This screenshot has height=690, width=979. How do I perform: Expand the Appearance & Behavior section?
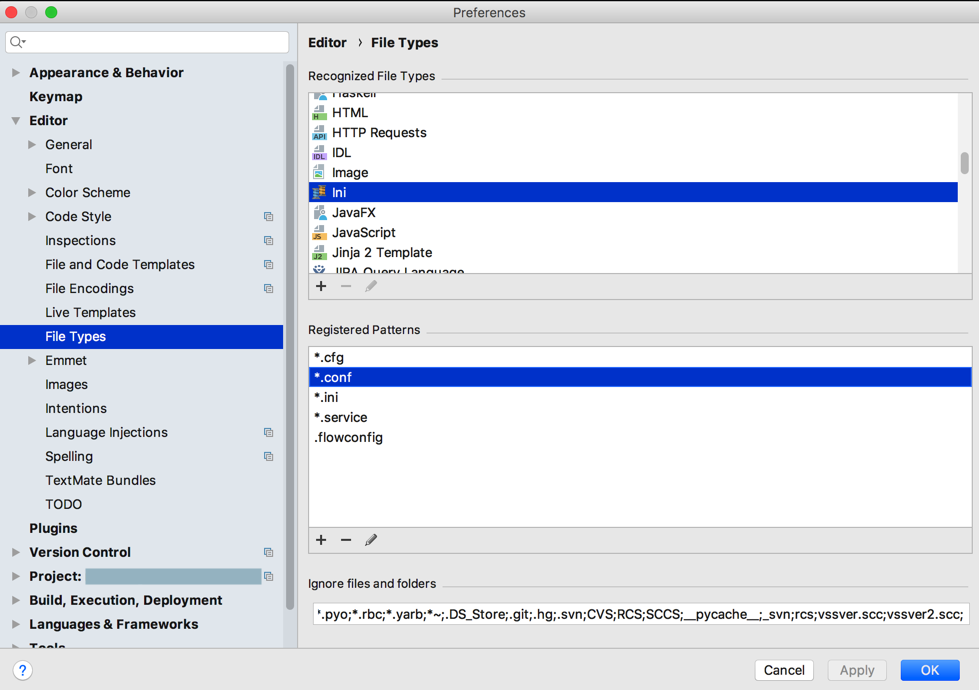coord(16,73)
